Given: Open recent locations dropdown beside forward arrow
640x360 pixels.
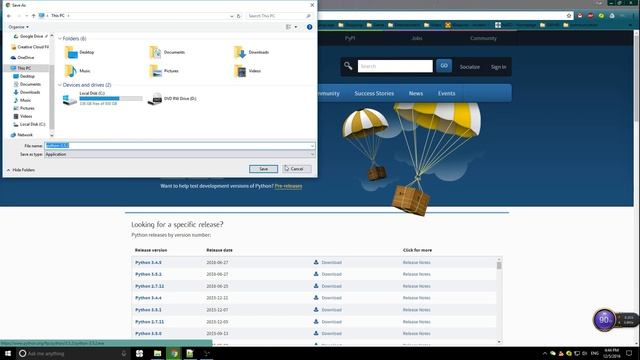Looking at the screenshot, I should [x=27, y=16].
